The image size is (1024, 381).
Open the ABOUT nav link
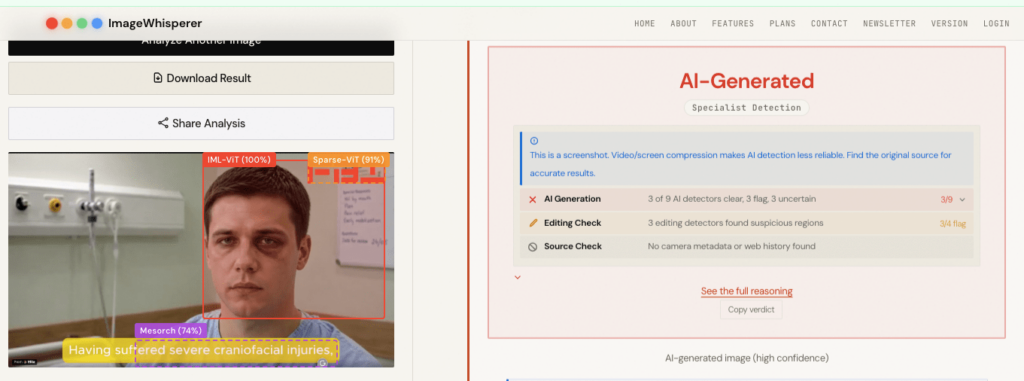tap(683, 24)
